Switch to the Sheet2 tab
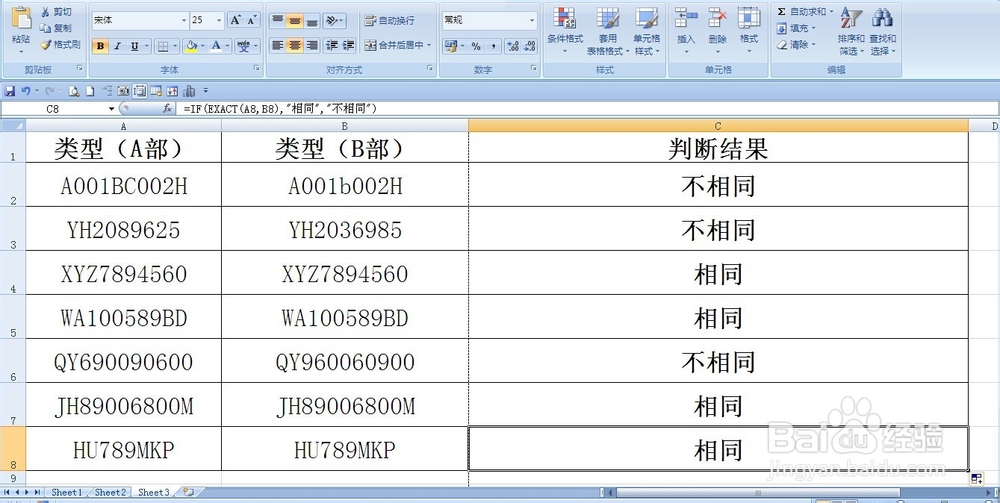Viewport: 1000px width, 503px height. tap(110, 492)
